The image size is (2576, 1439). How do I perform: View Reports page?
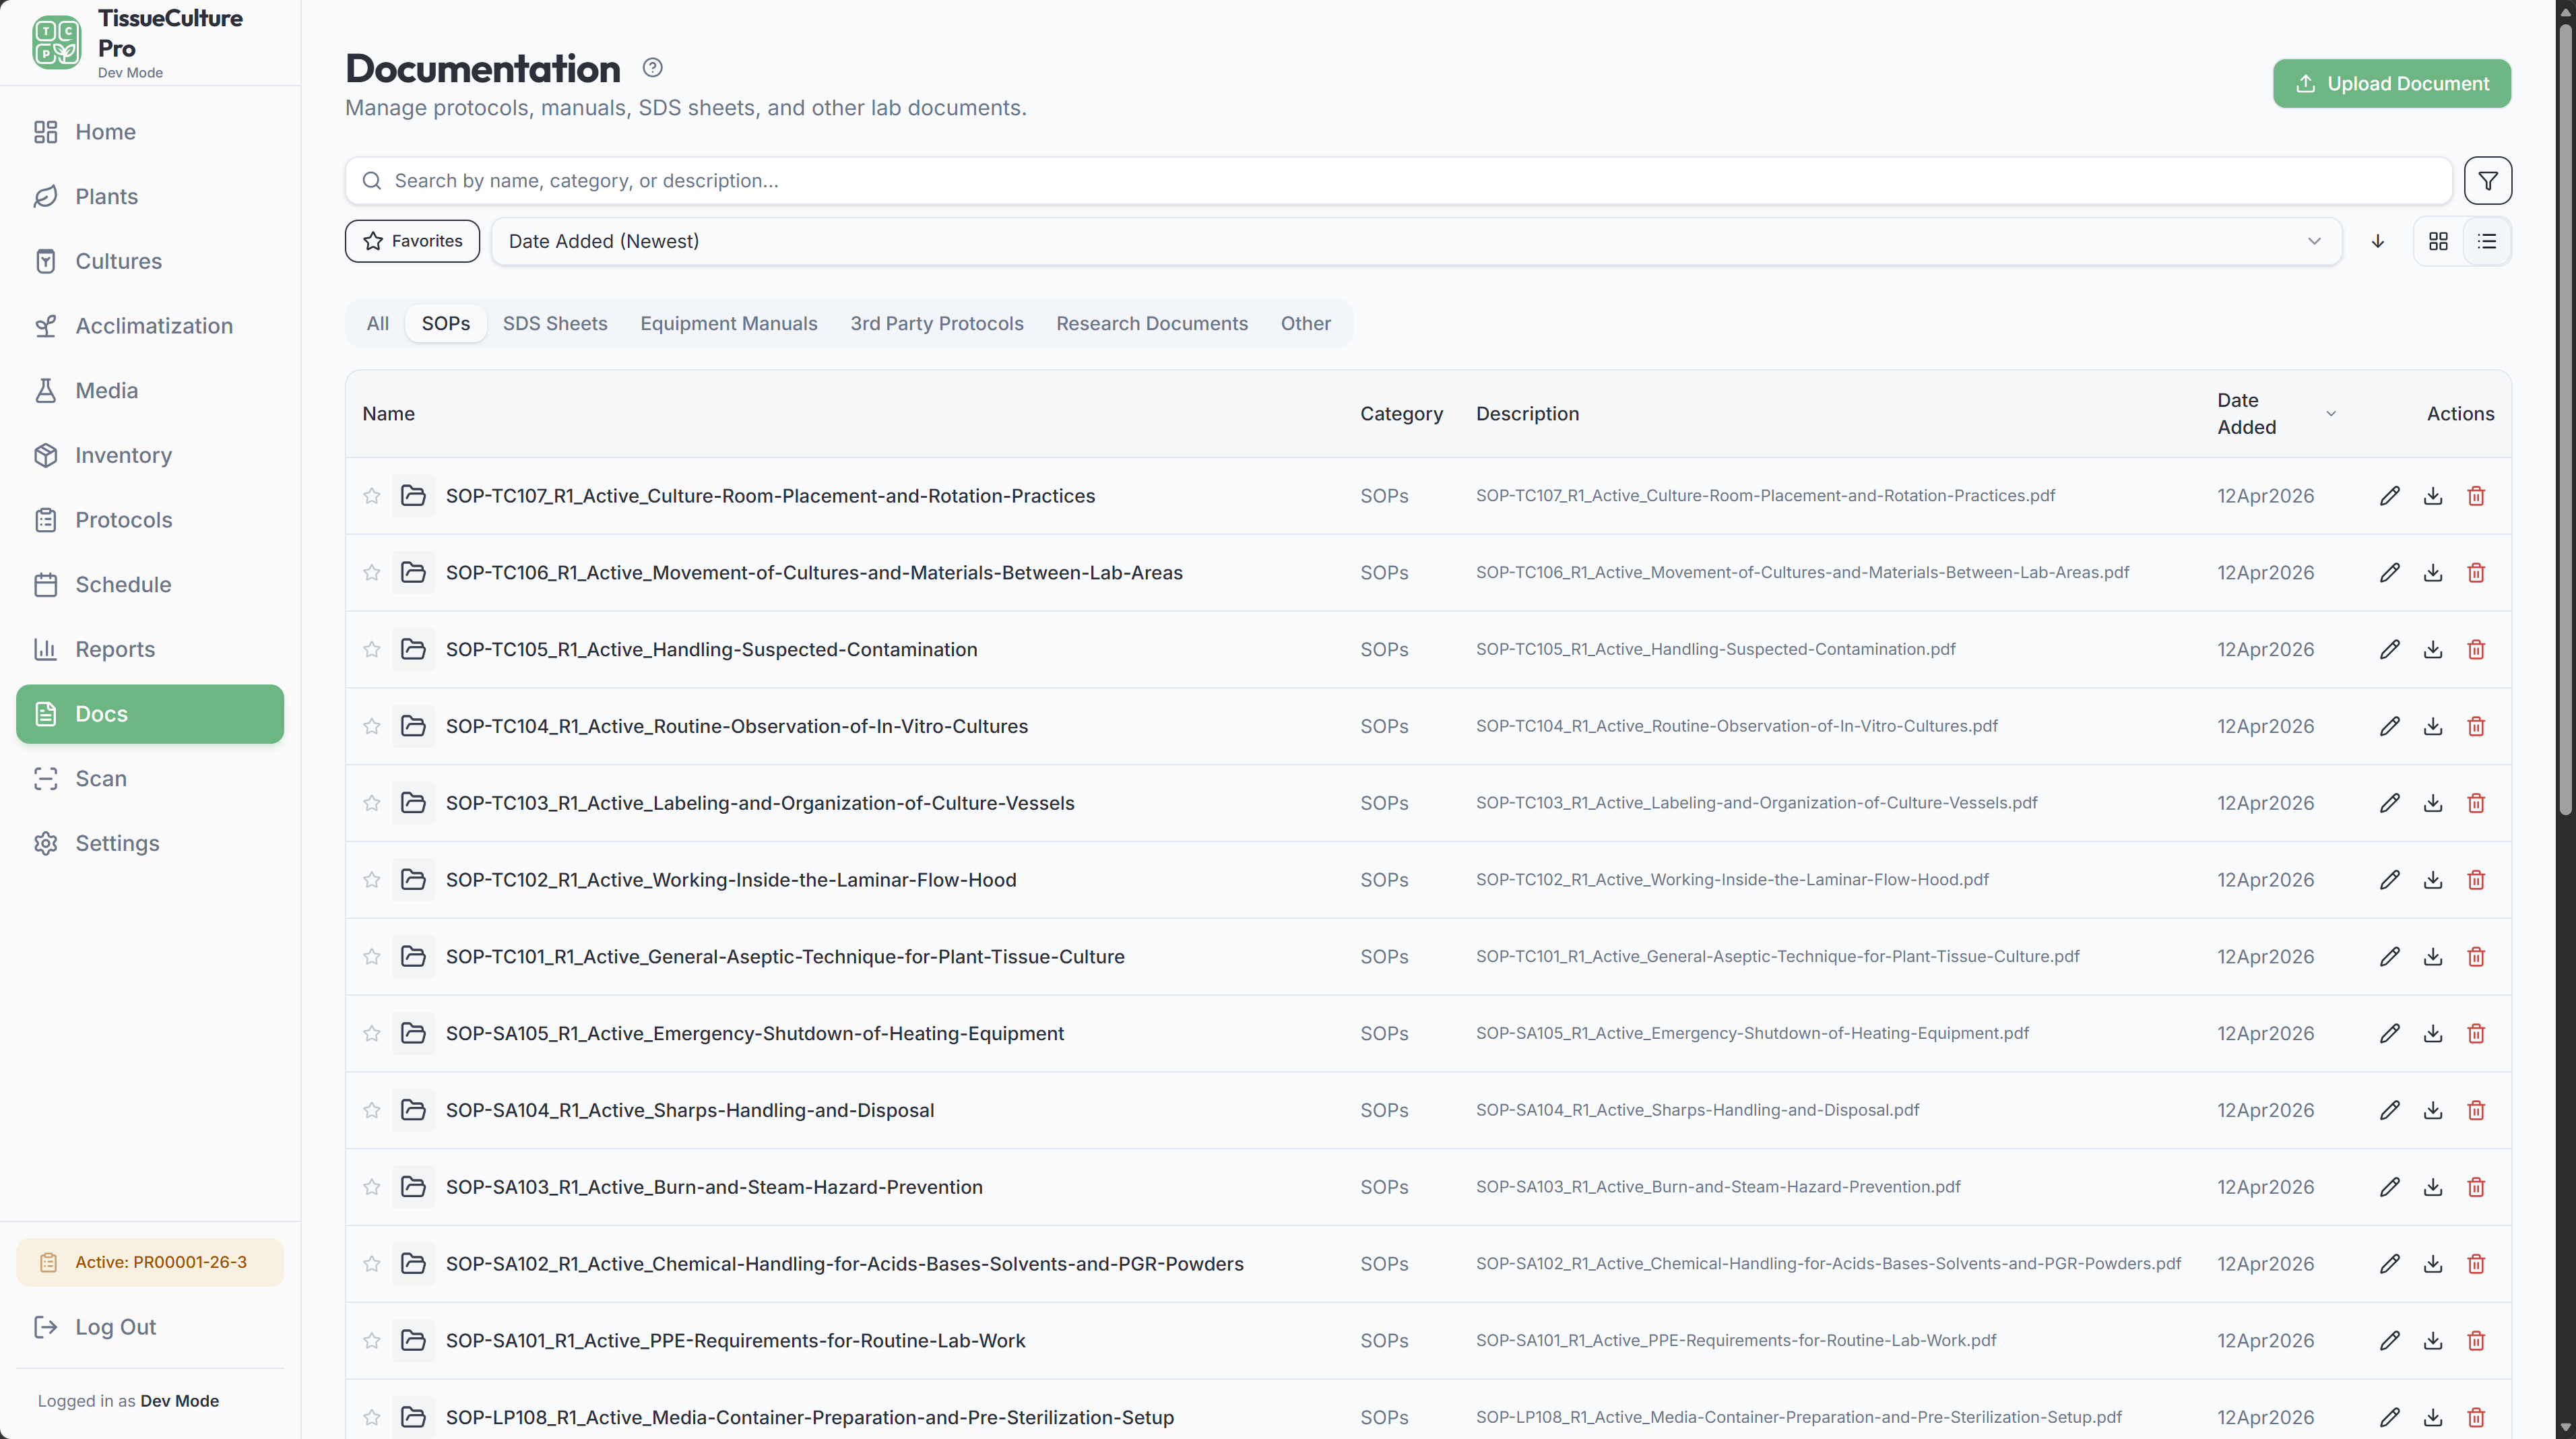tap(150, 650)
